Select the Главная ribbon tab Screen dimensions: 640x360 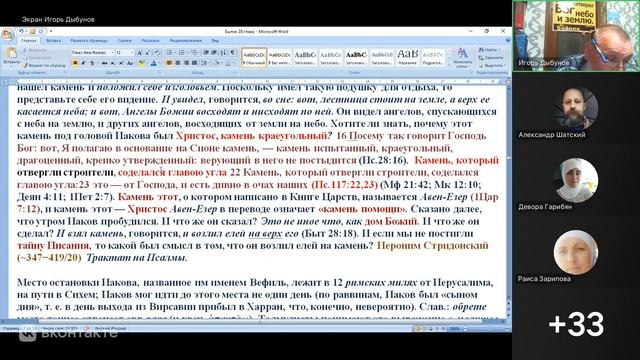point(29,40)
